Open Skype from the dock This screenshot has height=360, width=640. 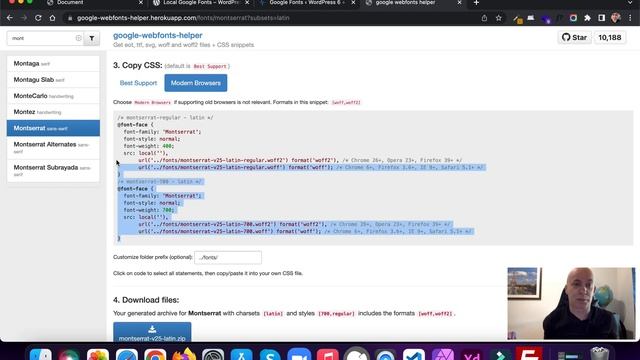point(270,354)
